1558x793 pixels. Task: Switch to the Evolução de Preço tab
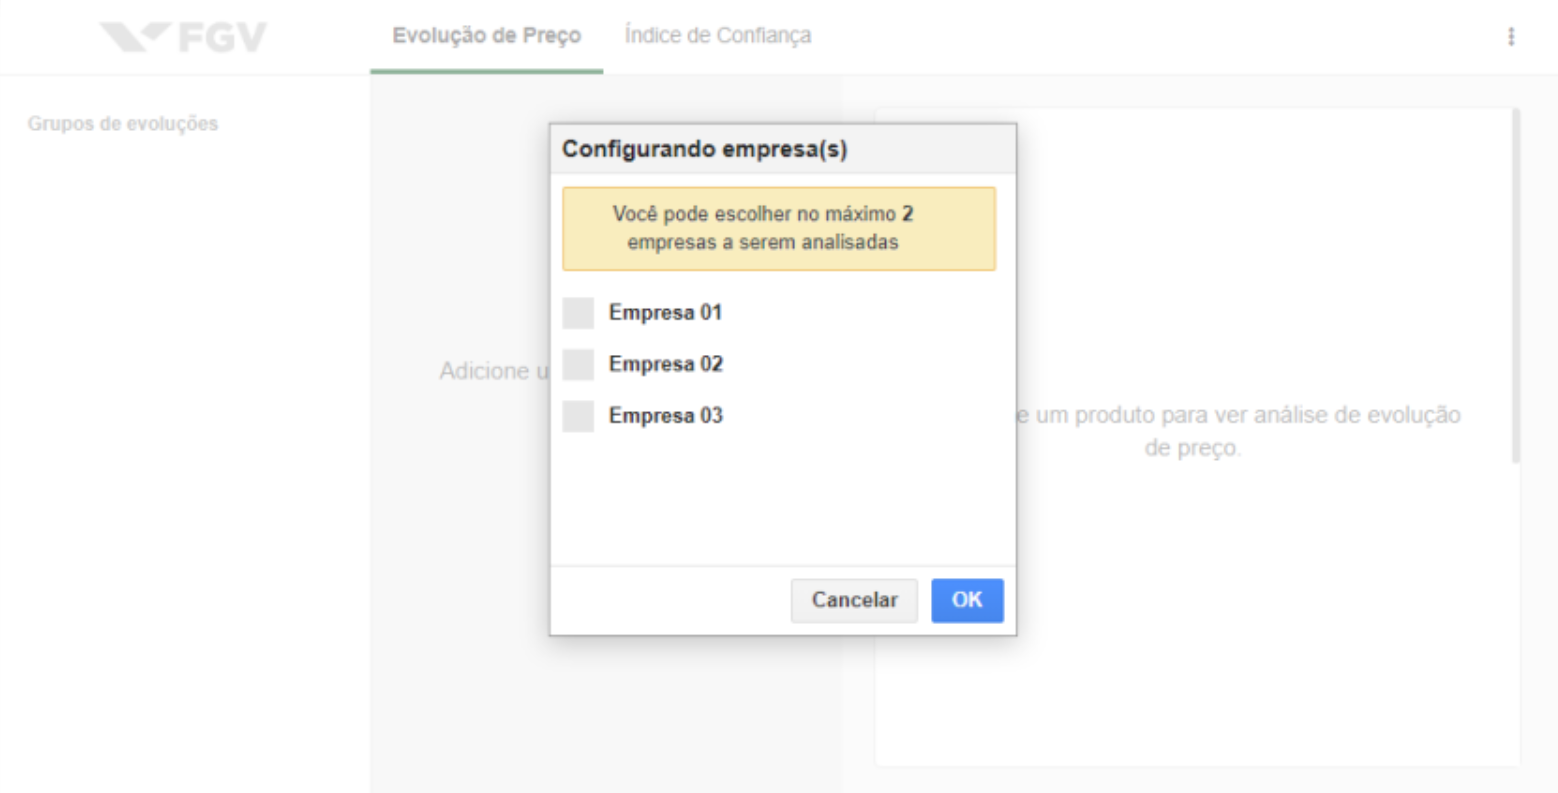tap(487, 36)
